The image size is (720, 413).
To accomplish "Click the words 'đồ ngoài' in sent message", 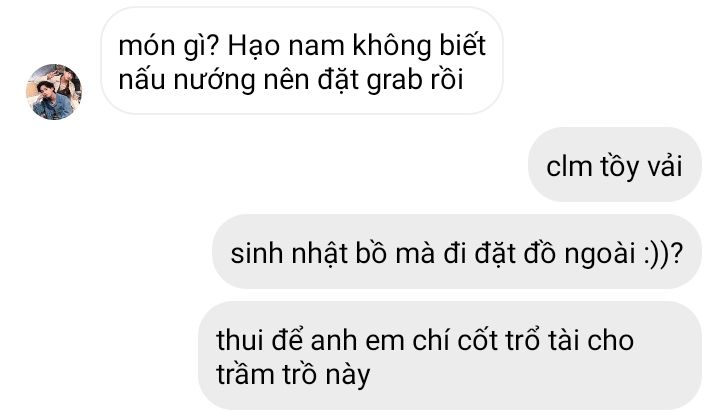I will click(x=579, y=253).
